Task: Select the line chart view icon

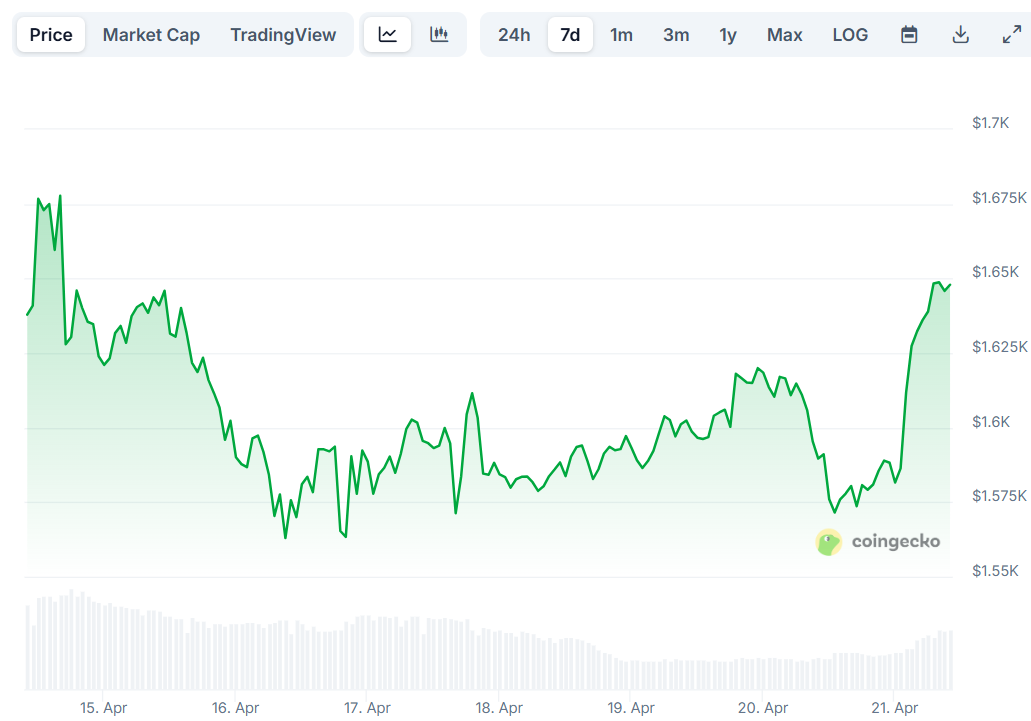Action: [x=387, y=34]
